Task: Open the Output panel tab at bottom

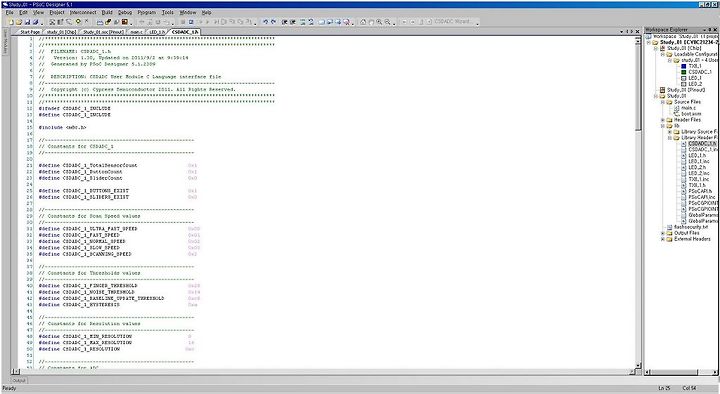Action: pos(19,381)
